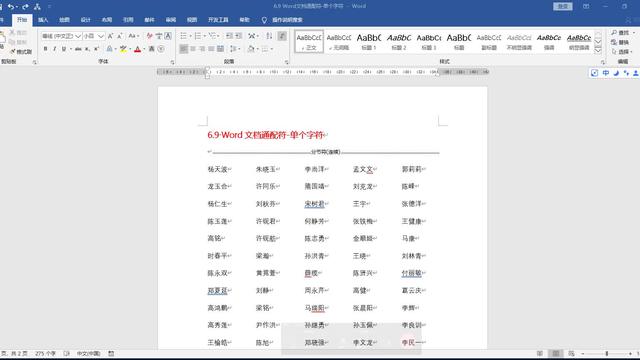
Task: Click the IME Chinese mode icon
Action: (605, 73)
